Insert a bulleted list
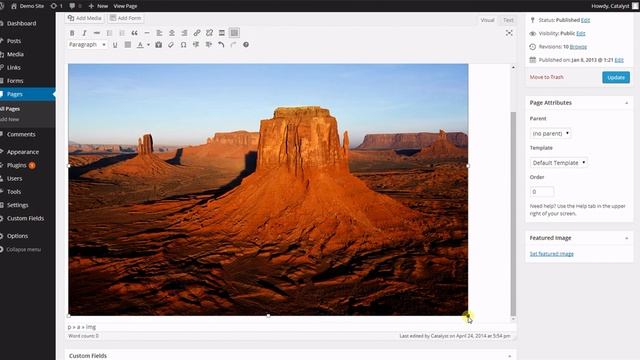 109,33
